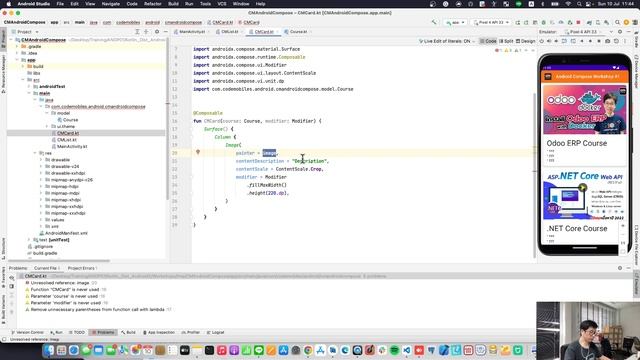Open the Navigate menu

click(x=111, y=4)
